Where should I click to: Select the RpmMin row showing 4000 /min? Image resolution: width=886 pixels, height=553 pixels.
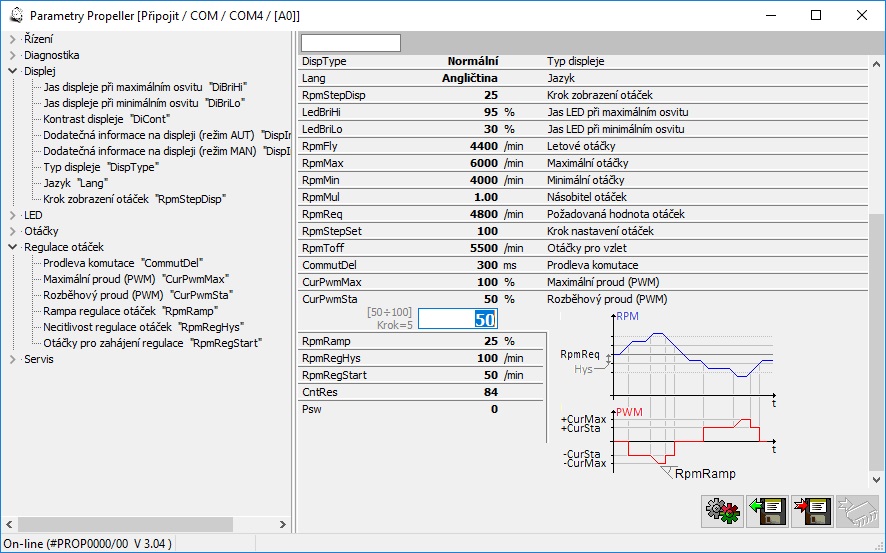tap(583, 180)
